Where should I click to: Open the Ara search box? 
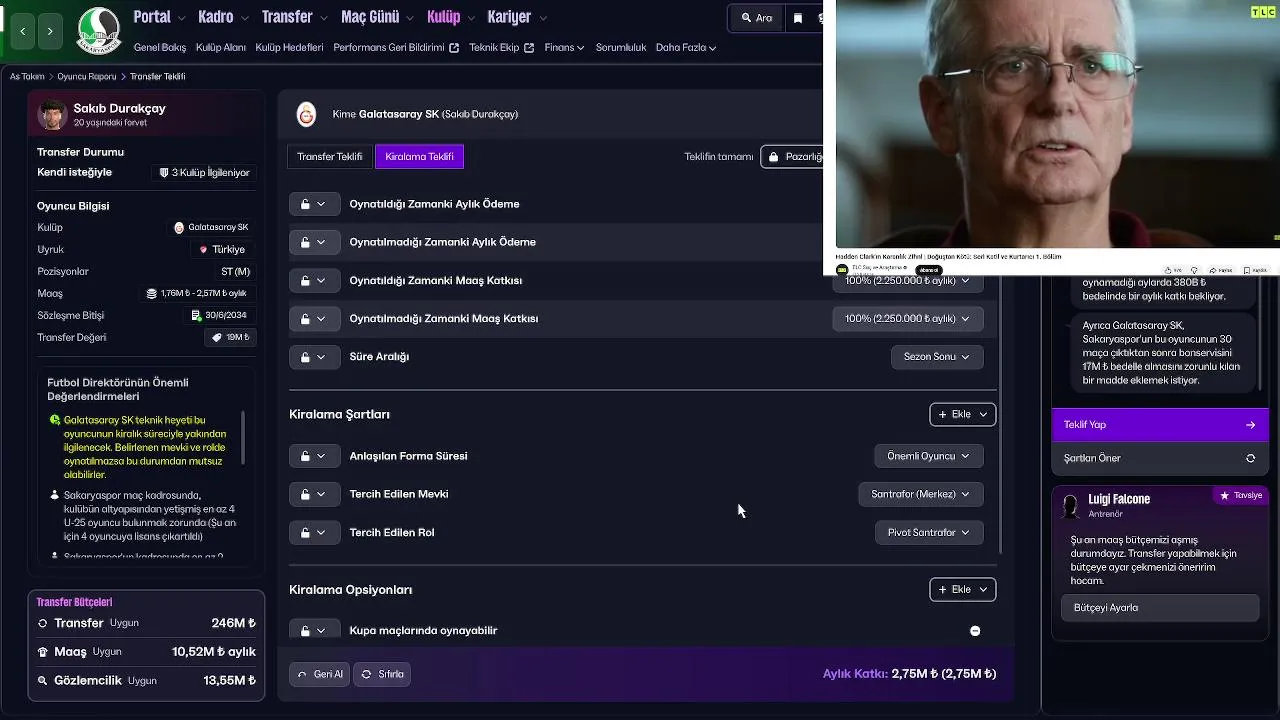(757, 18)
